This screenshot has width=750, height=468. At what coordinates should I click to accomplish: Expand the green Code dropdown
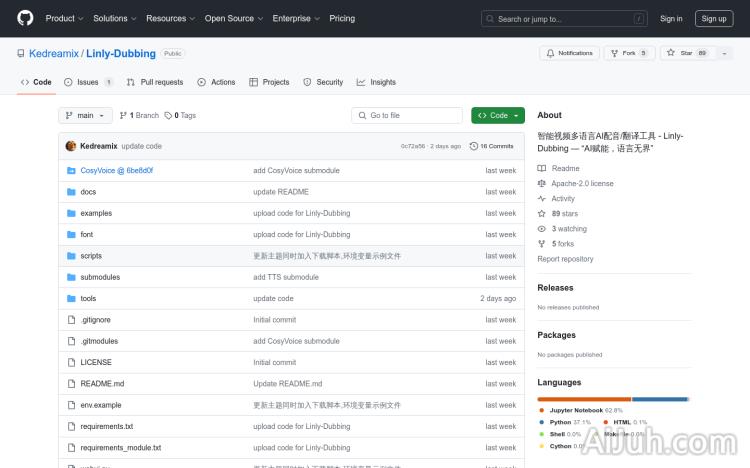tap(497, 115)
